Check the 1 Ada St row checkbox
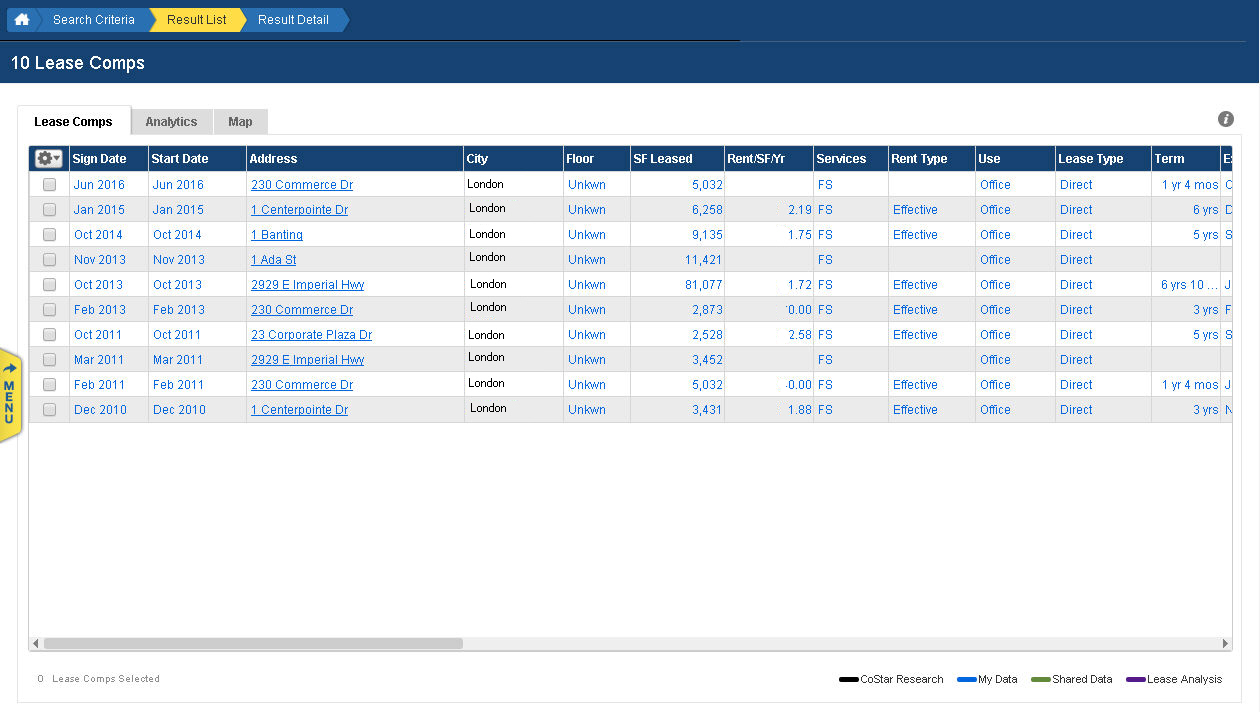This screenshot has height=712, width=1260. (x=48, y=259)
